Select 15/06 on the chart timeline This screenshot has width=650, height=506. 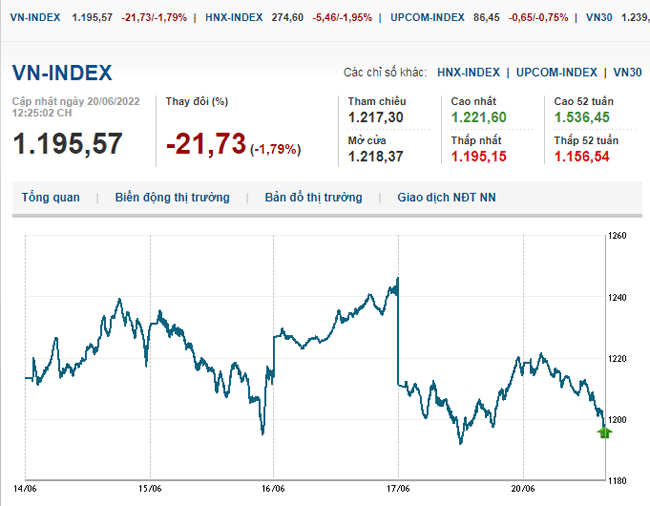pyautogui.click(x=149, y=489)
